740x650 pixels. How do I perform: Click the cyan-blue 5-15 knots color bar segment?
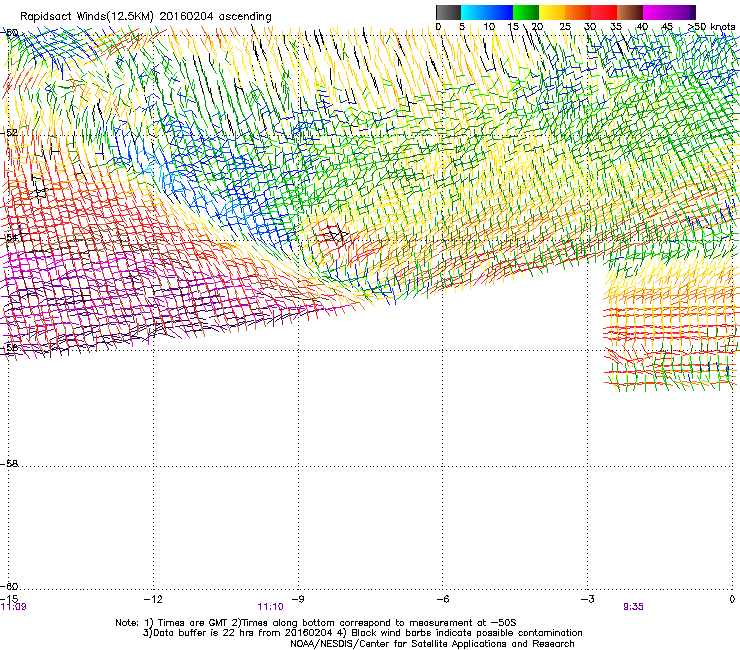487,12
